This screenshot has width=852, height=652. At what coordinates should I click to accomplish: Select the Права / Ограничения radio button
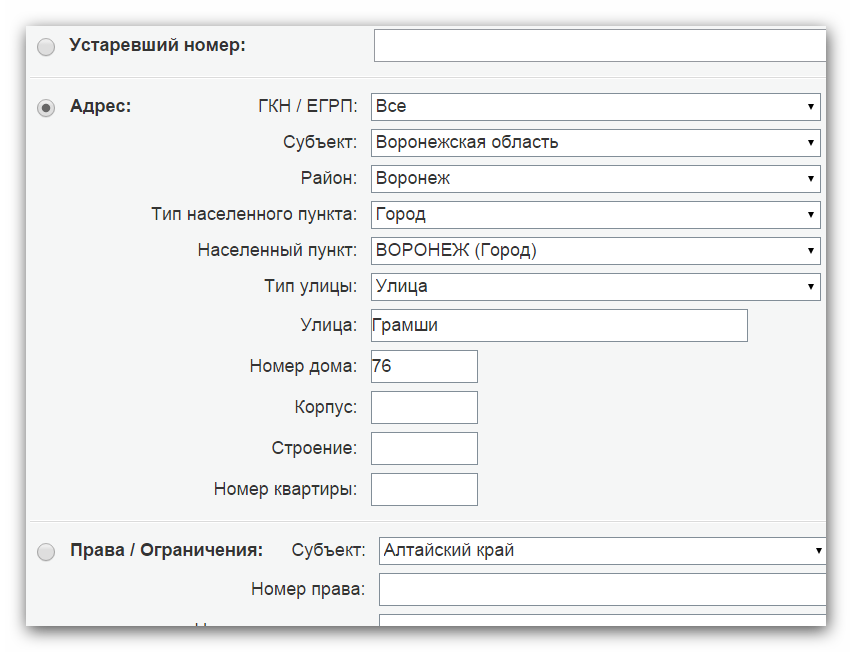point(46,552)
